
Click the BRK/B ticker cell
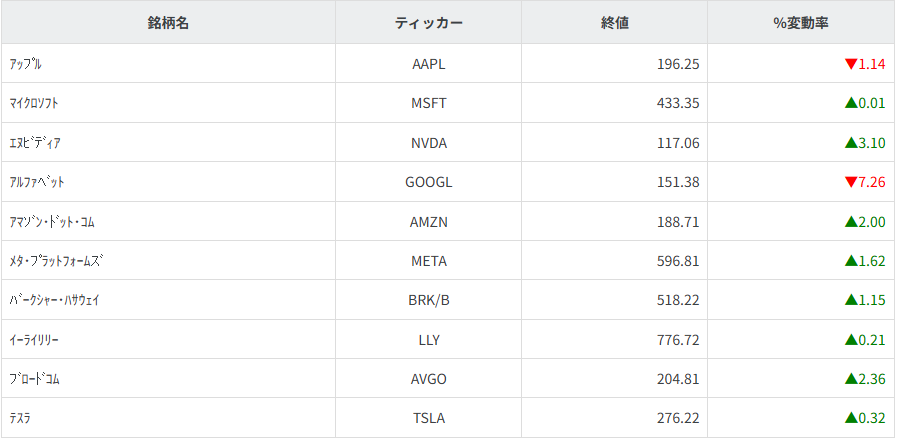click(428, 300)
